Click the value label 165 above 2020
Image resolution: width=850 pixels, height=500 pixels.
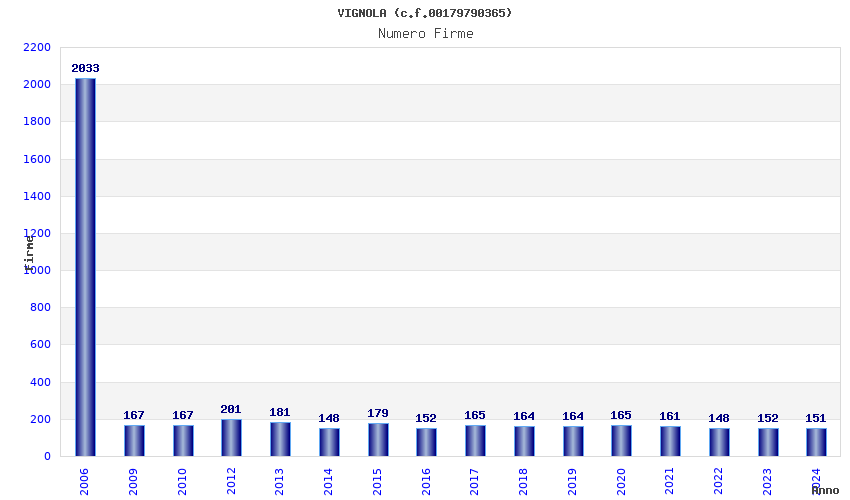pos(621,415)
